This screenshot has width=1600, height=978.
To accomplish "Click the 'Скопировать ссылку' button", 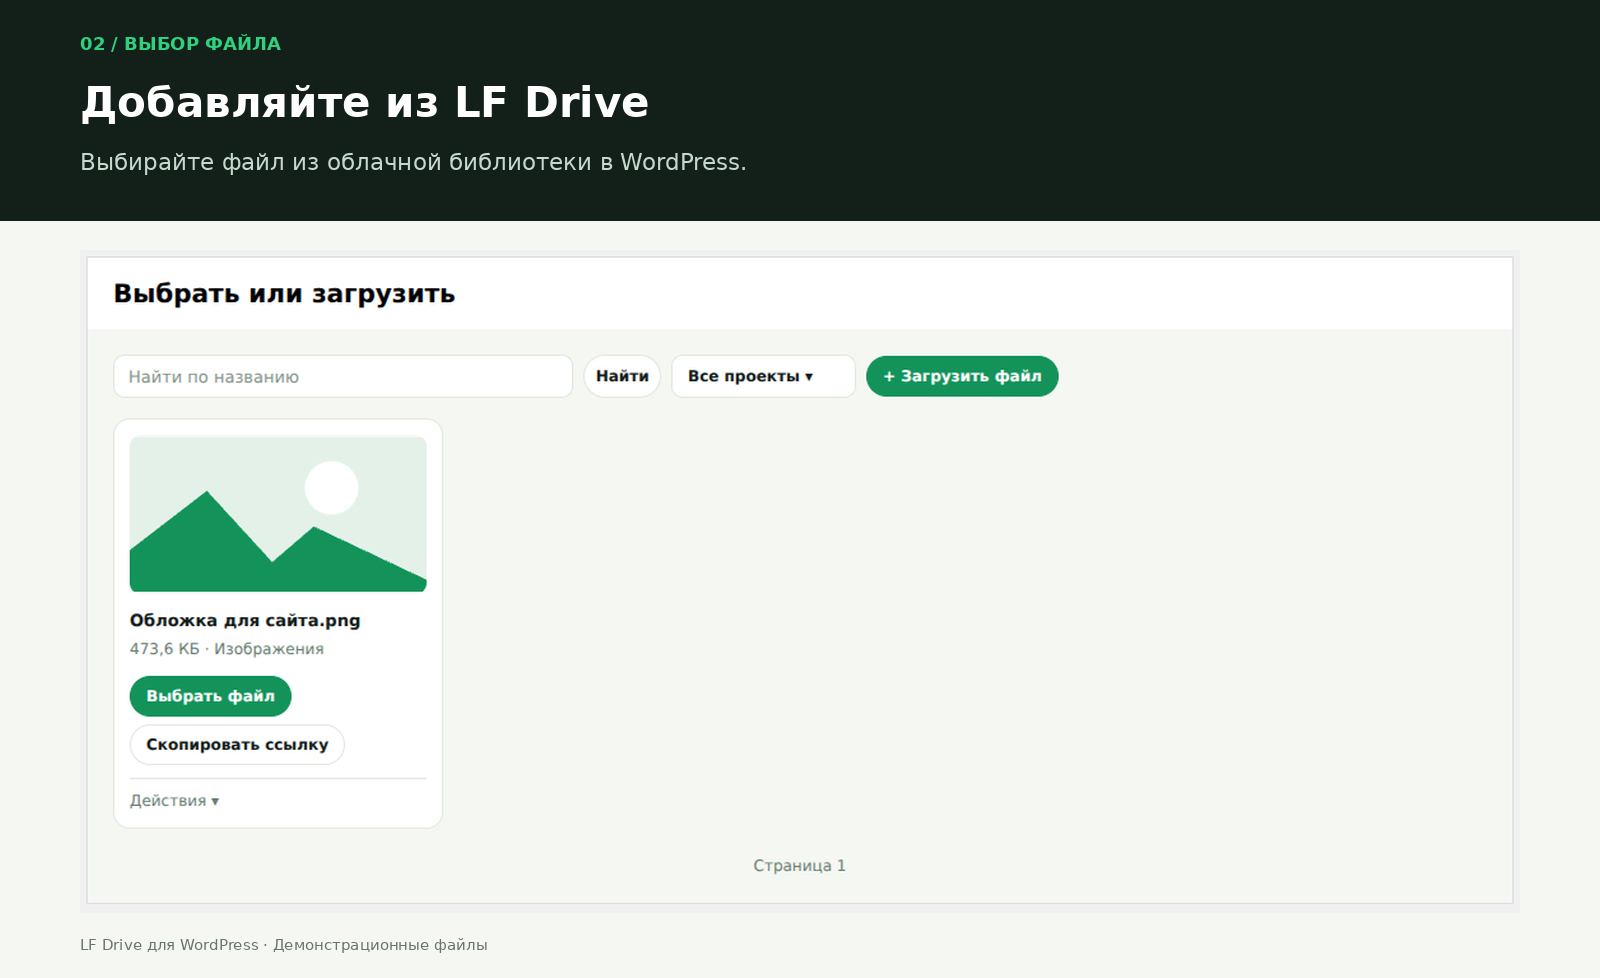I will click(237, 744).
